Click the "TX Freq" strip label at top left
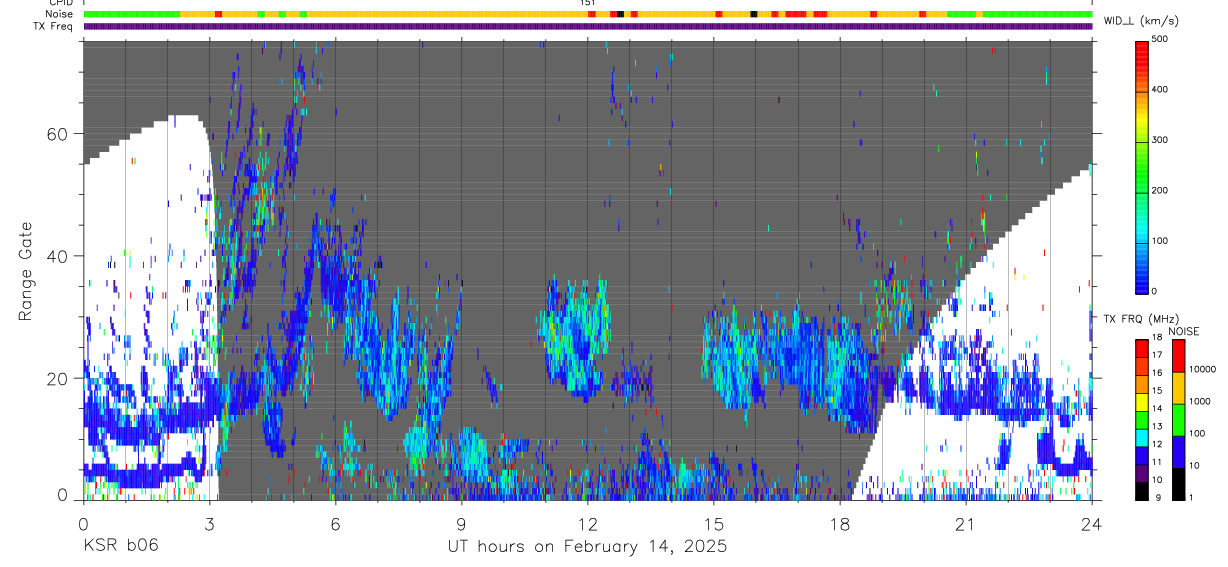The width and height of the screenshot is (1228, 567). pyautogui.click(x=53, y=26)
